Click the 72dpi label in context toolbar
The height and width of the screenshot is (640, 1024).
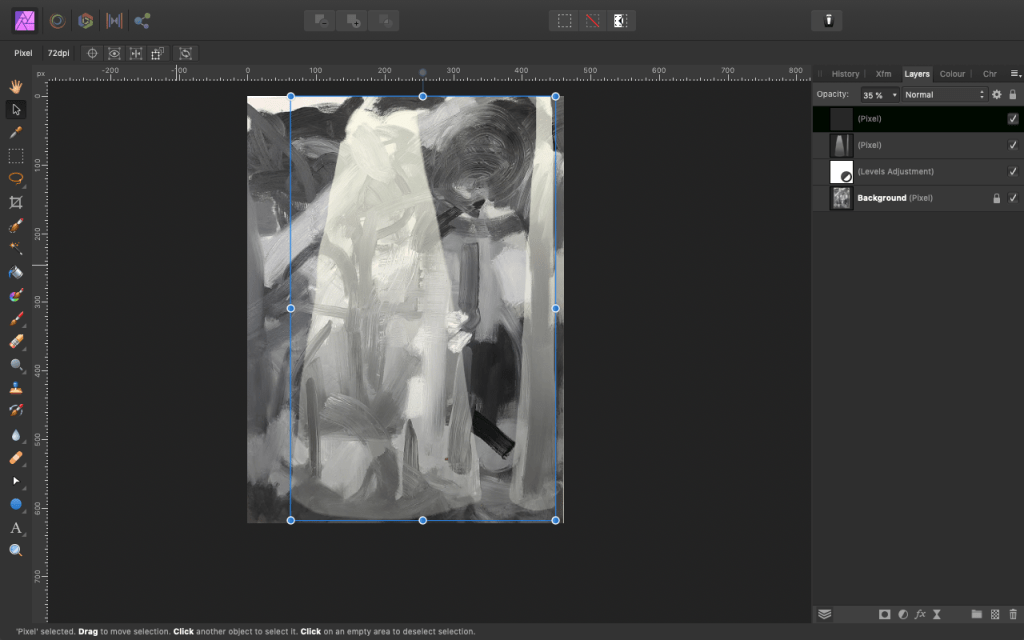coord(58,53)
